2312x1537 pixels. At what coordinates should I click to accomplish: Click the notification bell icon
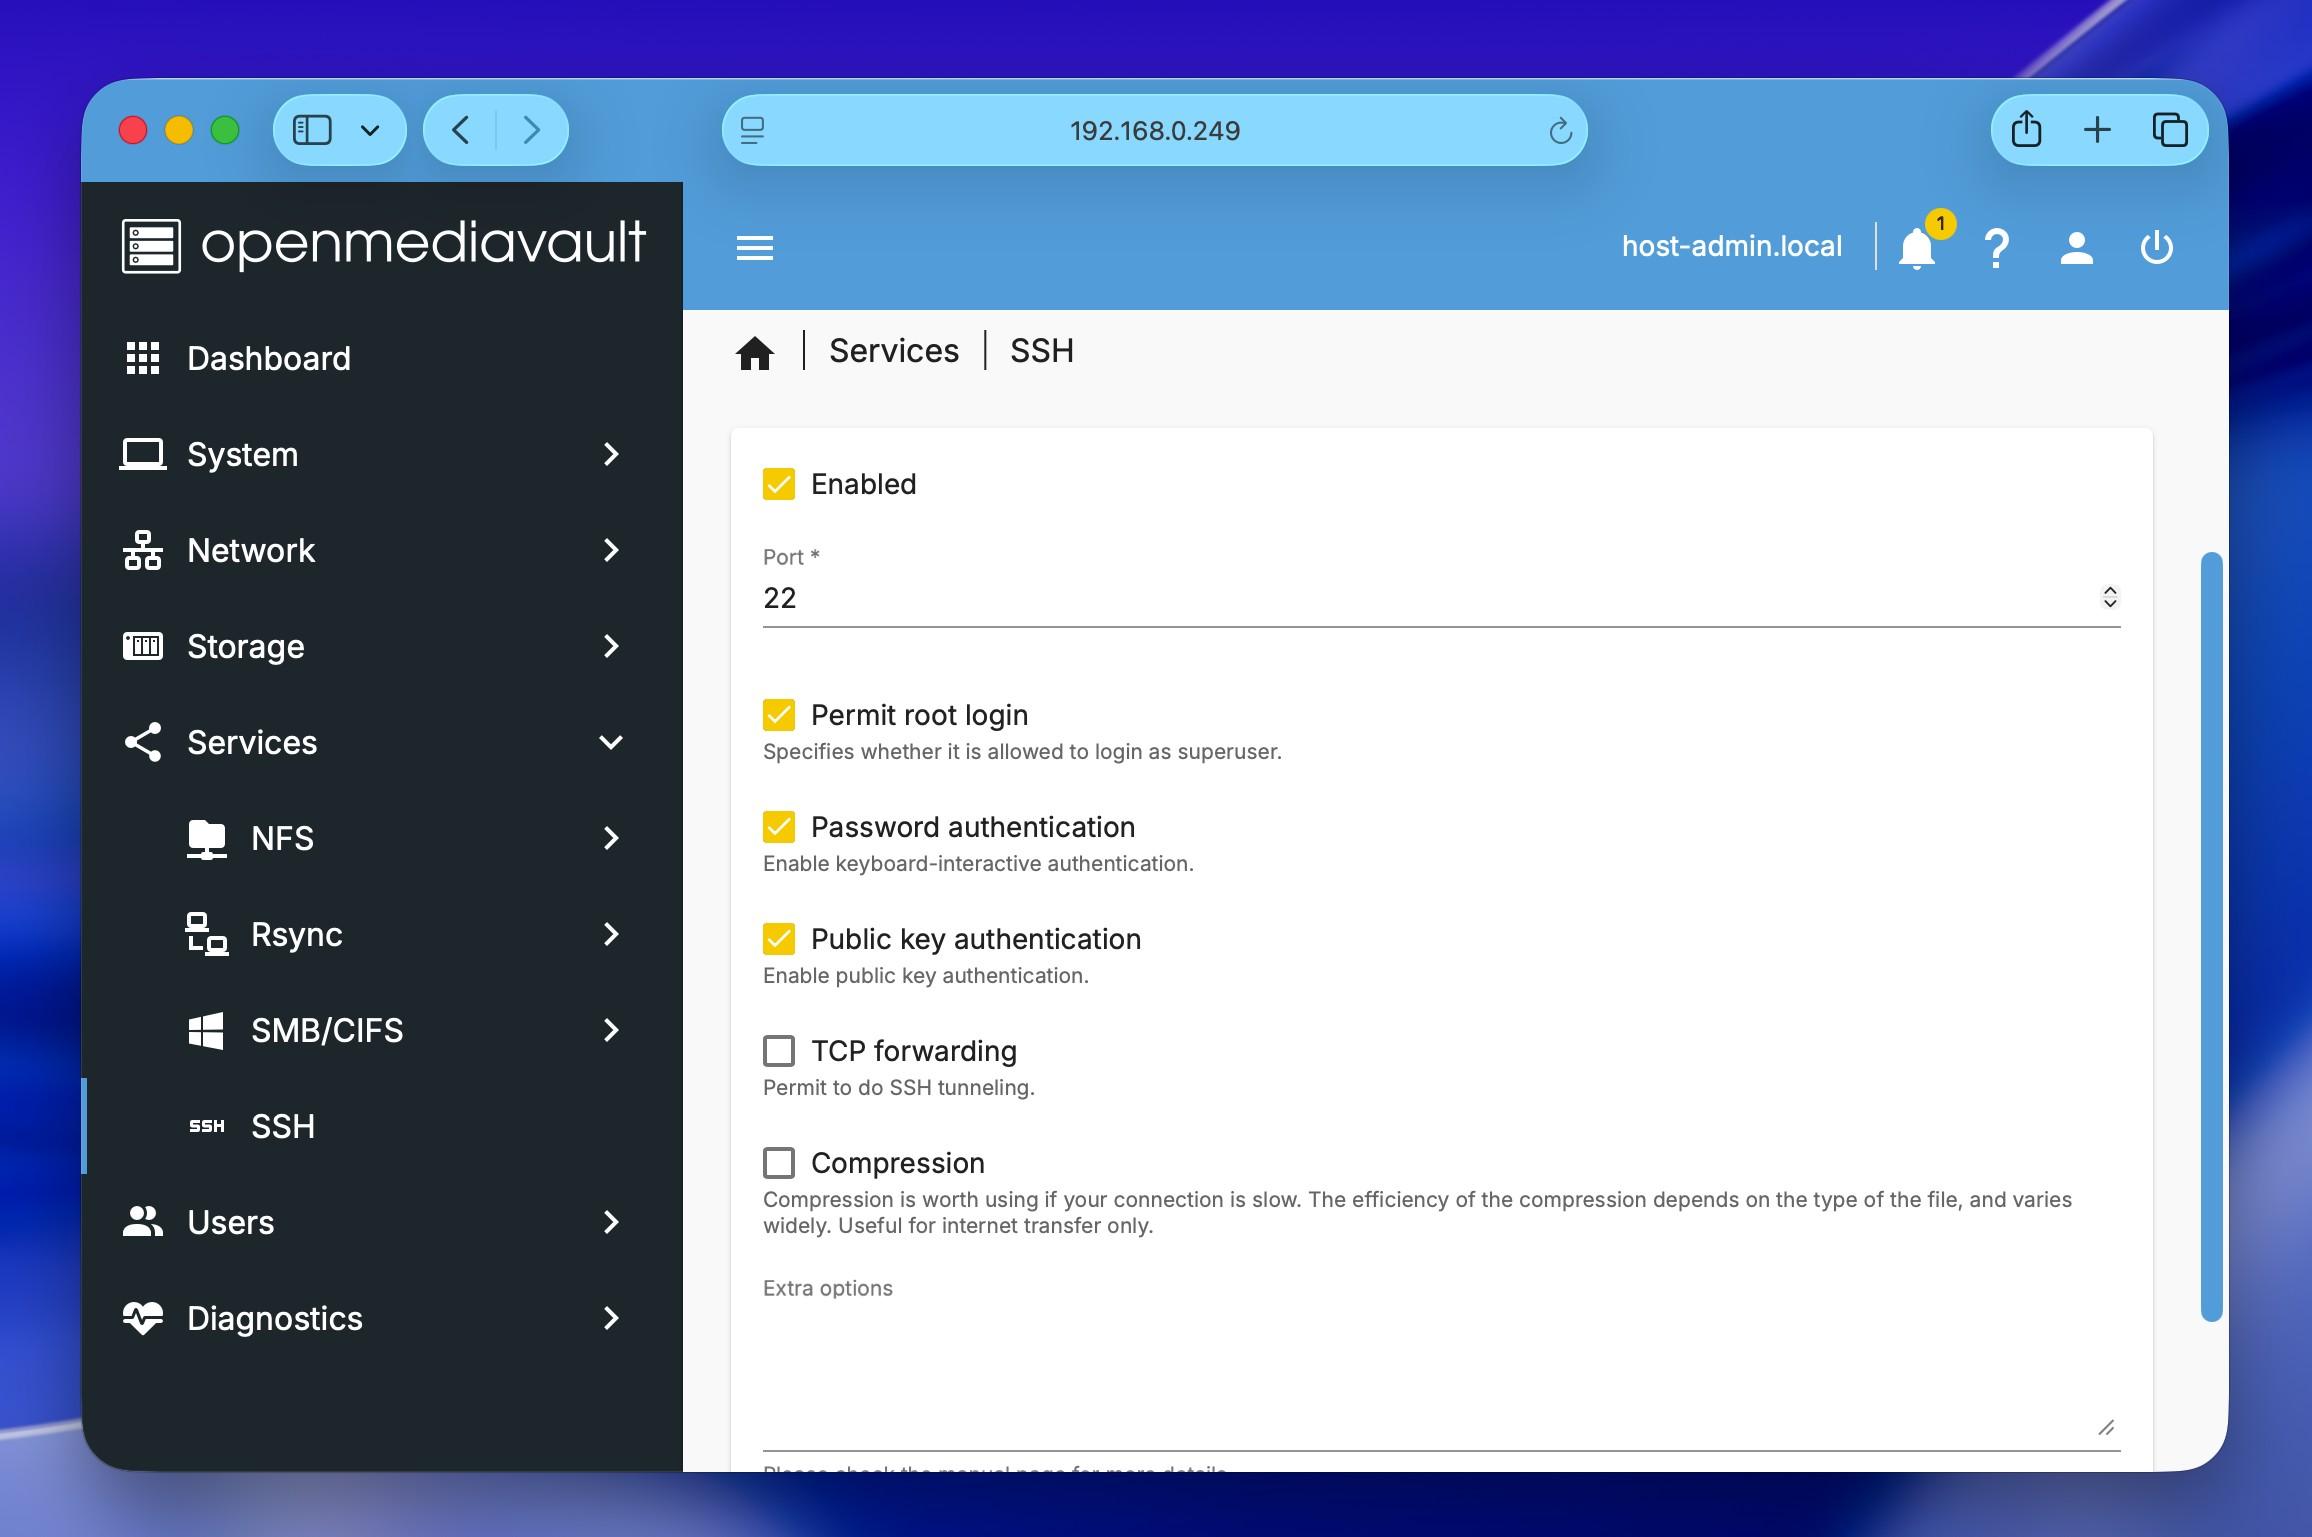pos(1917,246)
